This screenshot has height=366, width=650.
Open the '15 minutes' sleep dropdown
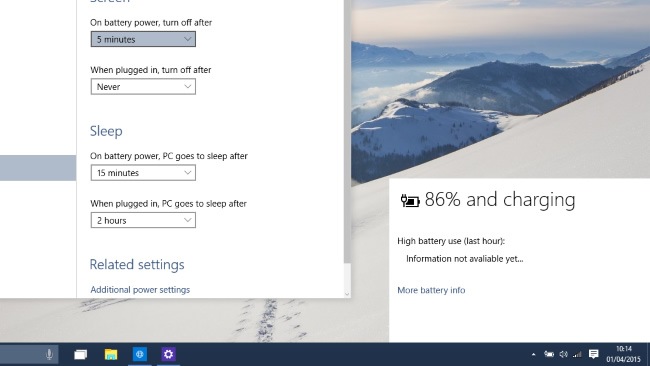tap(143, 173)
